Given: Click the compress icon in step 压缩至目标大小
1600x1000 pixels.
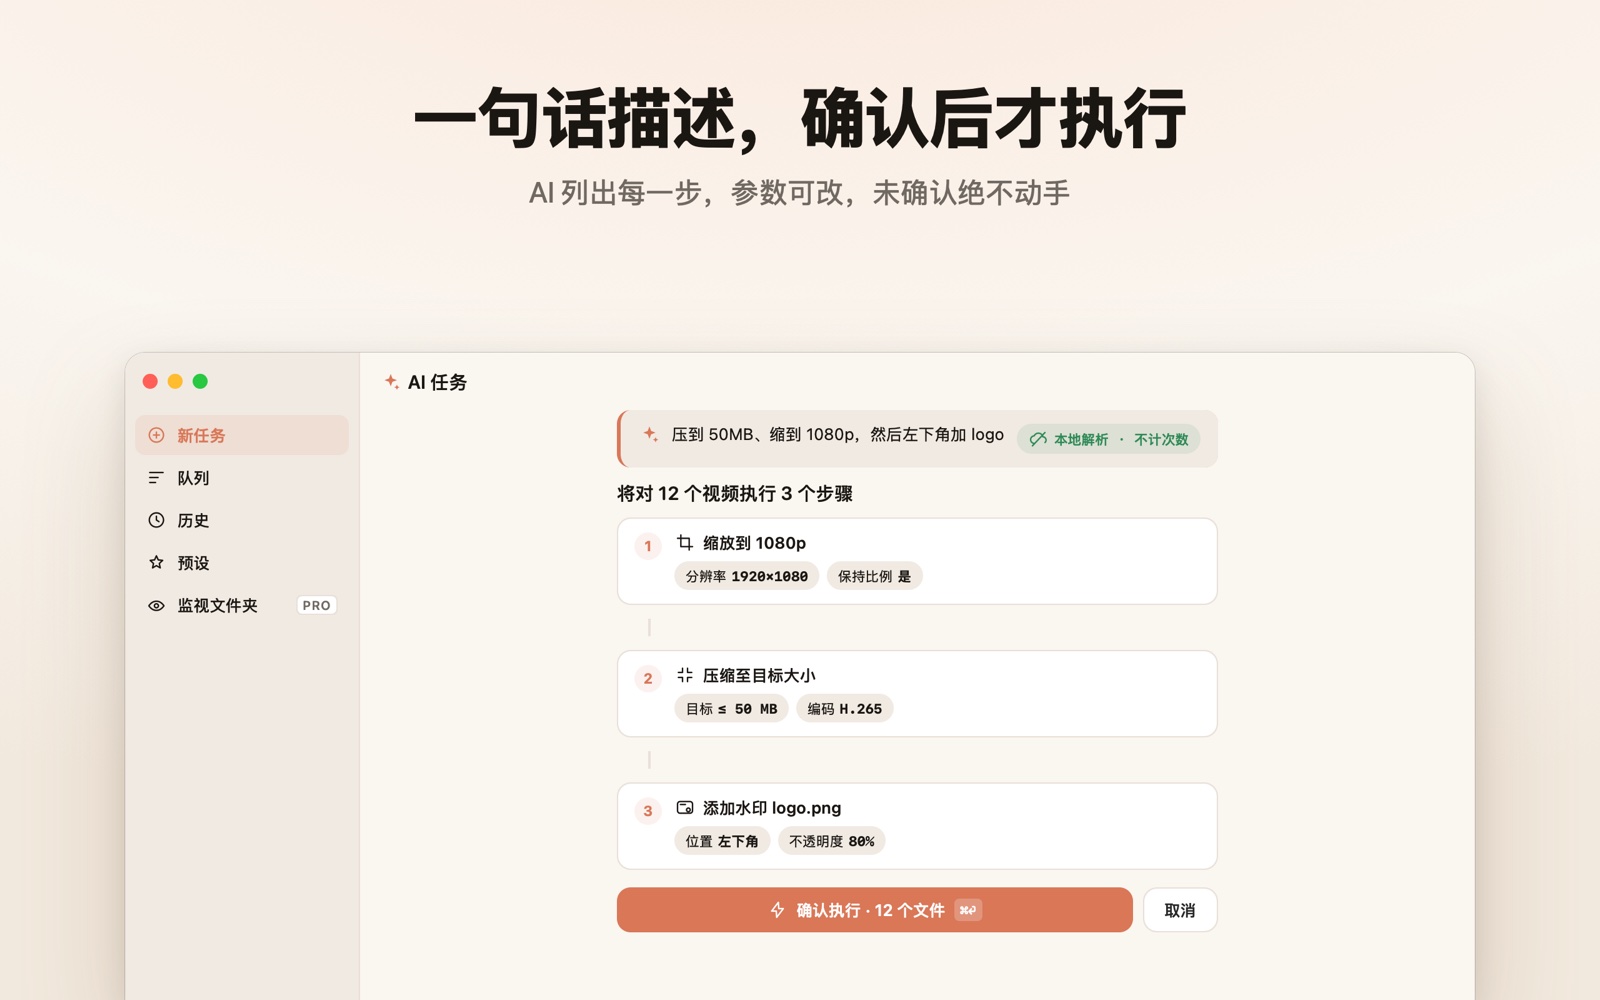Looking at the screenshot, I should (x=685, y=675).
